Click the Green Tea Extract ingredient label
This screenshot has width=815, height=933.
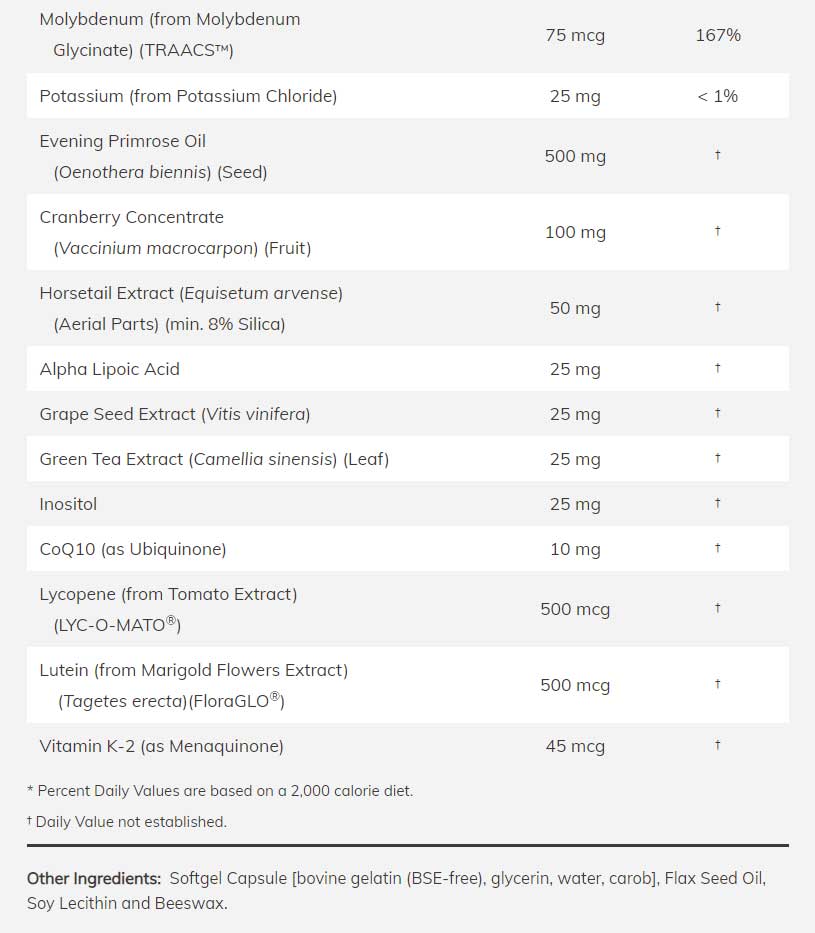(x=214, y=459)
